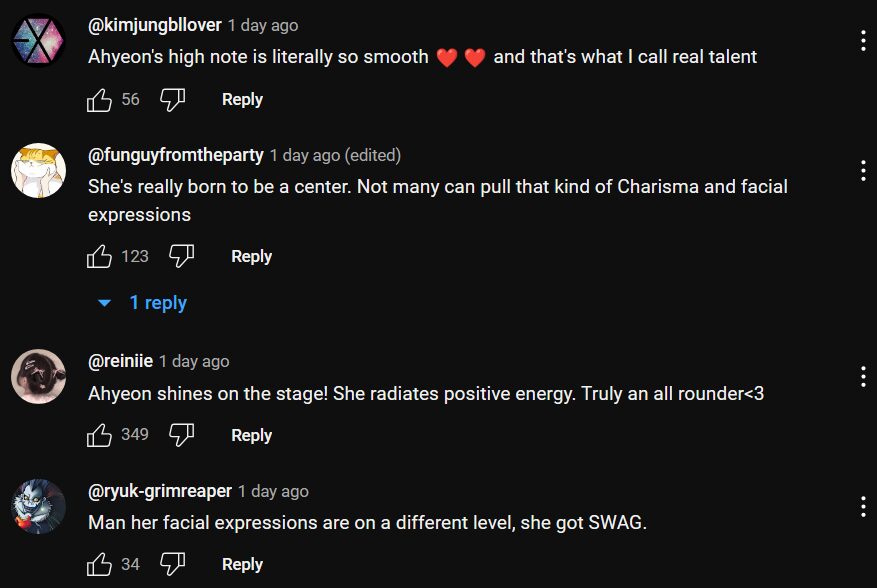Dislike the comment by @kimjungbllover

pyautogui.click(x=173, y=99)
